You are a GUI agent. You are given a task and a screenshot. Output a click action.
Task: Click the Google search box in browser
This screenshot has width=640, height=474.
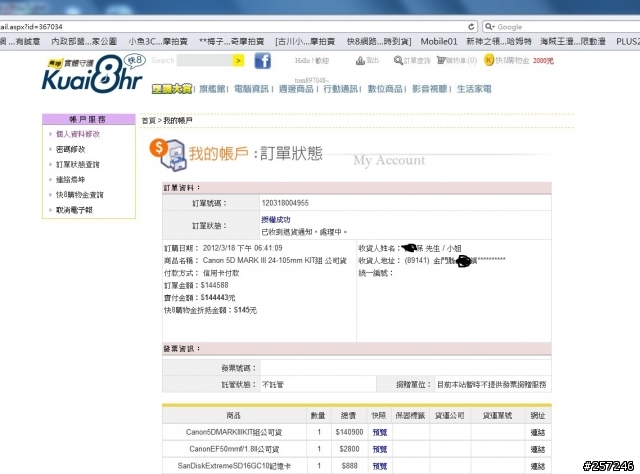coord(563,27)
